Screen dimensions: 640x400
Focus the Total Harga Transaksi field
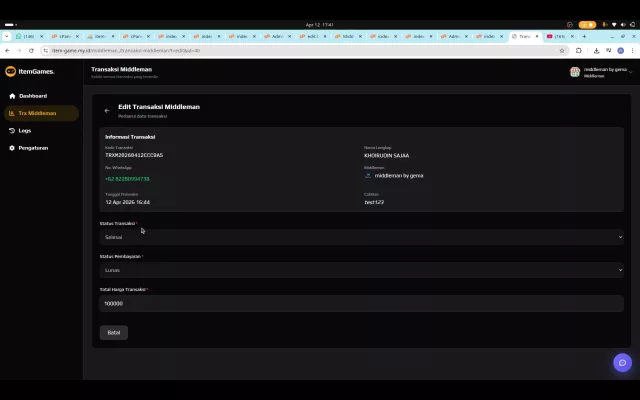click(x=362, y=303)
